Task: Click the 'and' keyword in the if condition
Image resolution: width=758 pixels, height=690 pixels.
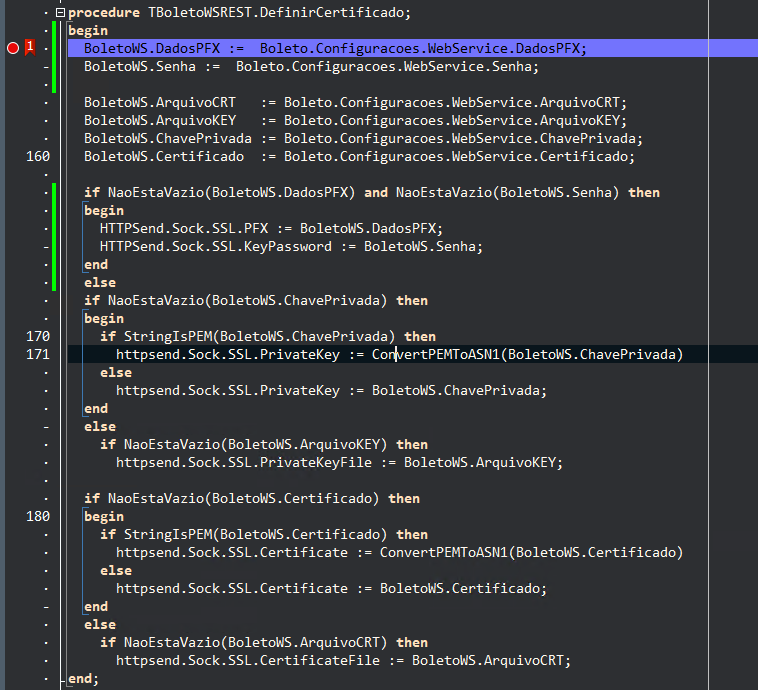Action: [376, 192]
